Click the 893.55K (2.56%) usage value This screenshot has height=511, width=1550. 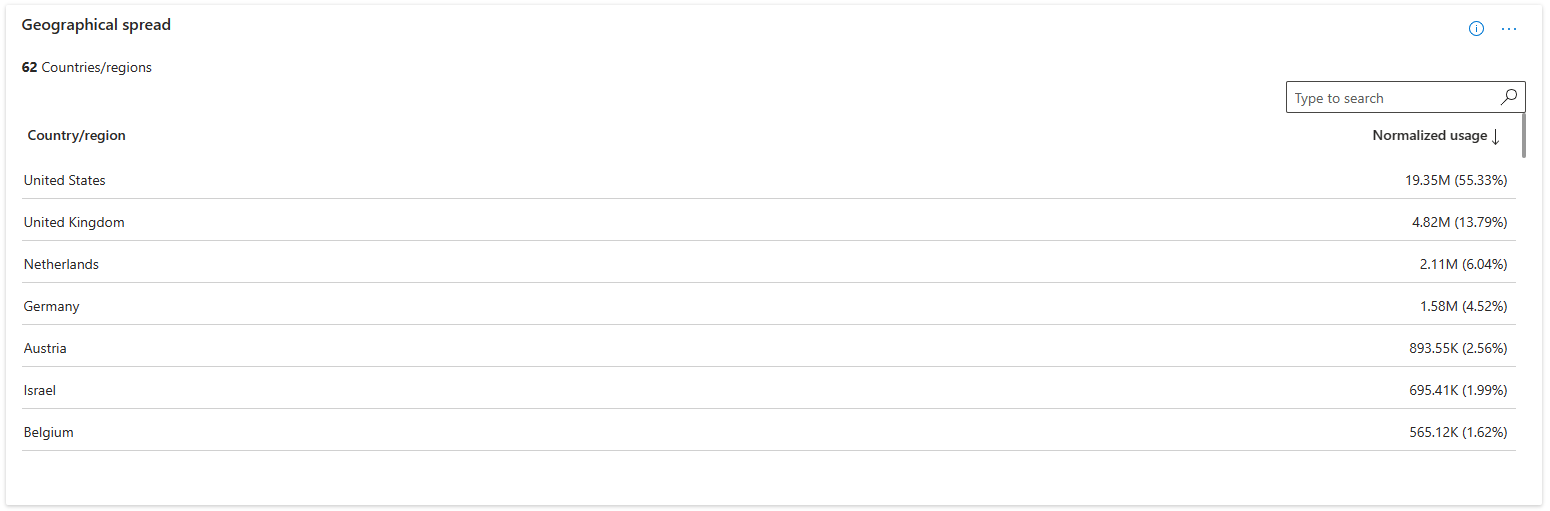(x=1458, y=348)
